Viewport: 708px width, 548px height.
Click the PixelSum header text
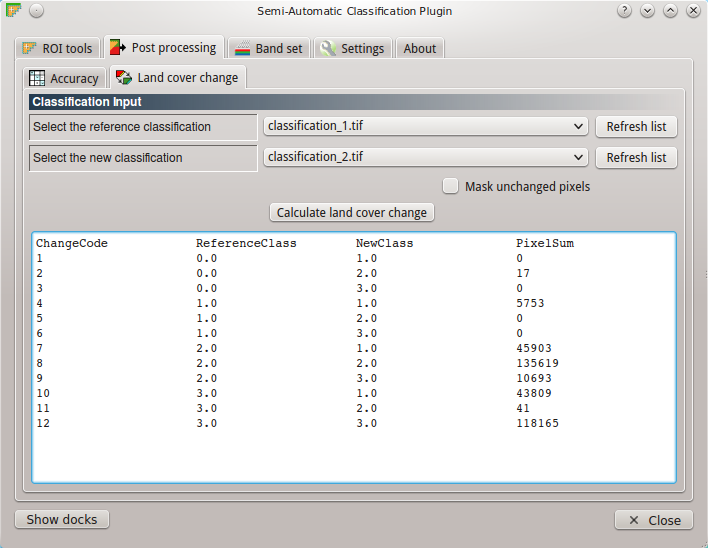tap(545, 243)
